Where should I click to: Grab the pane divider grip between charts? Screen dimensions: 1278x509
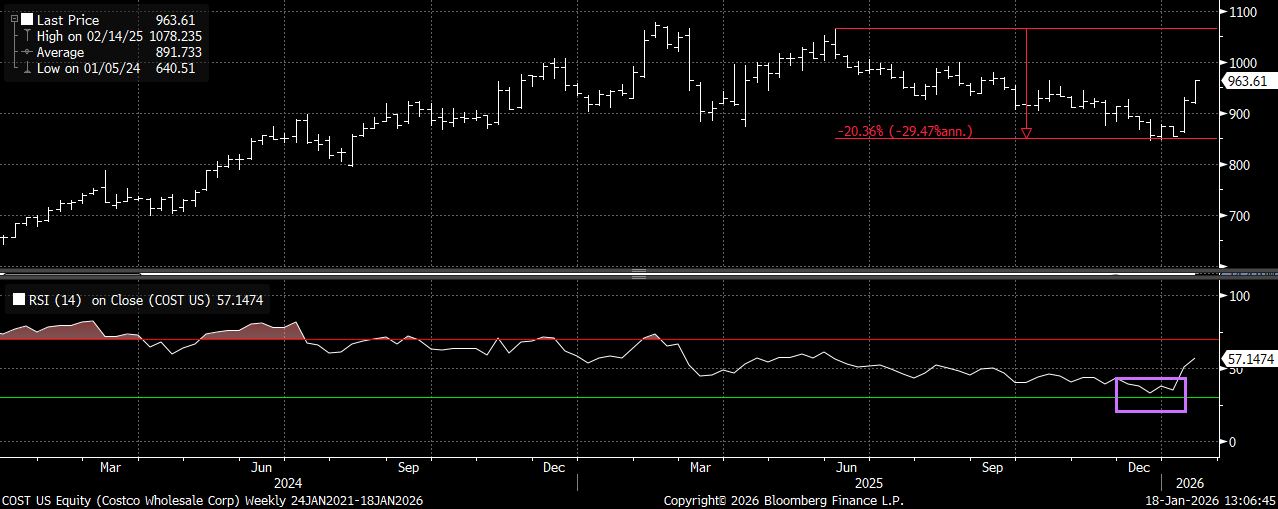coord(638,272)
